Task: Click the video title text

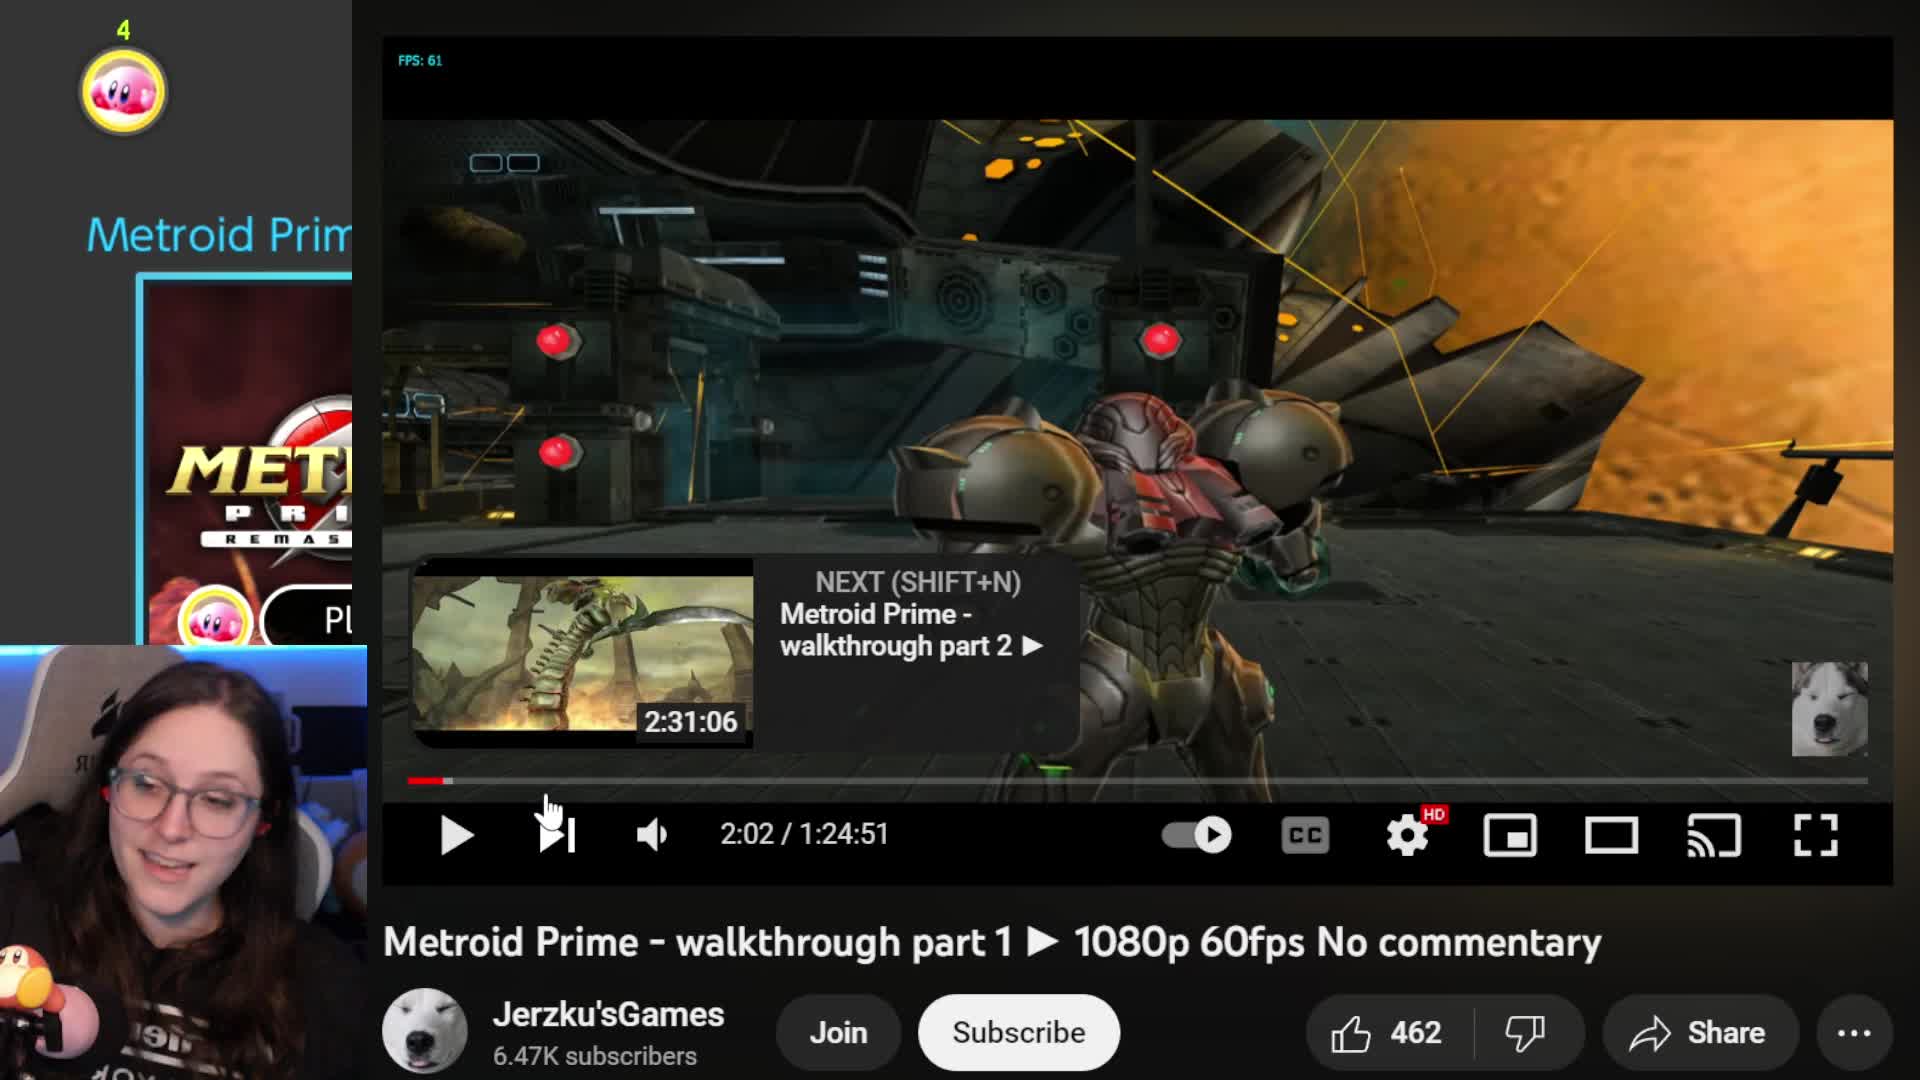Action: (992, 942)
